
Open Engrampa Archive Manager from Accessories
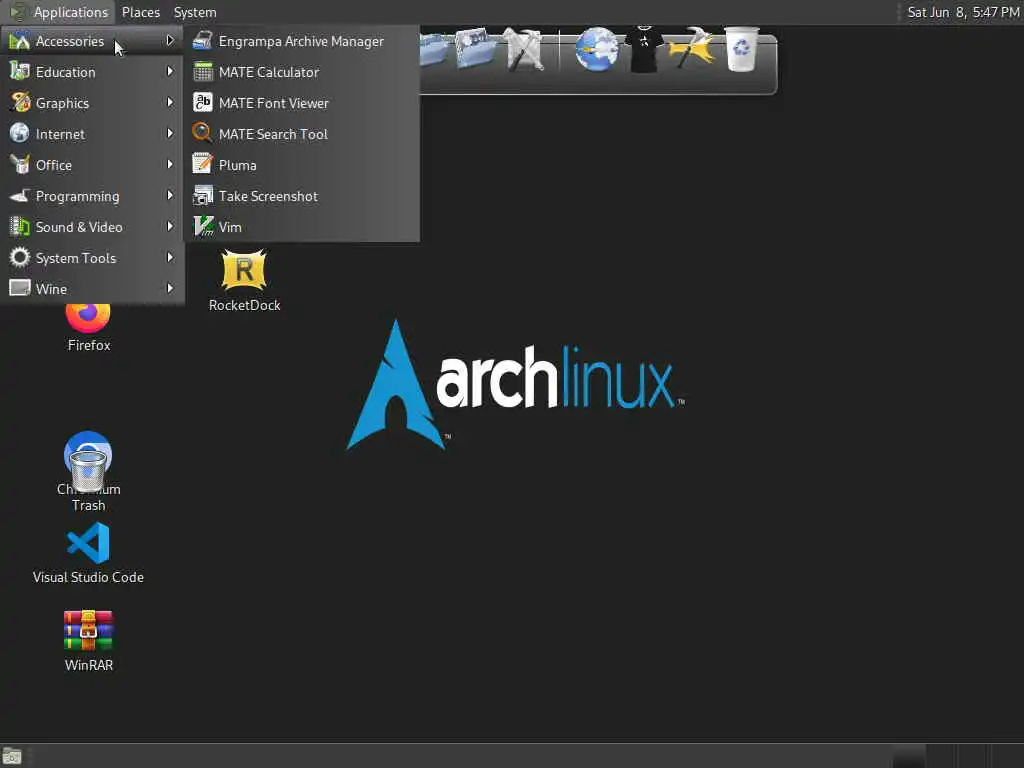(302, 41)
